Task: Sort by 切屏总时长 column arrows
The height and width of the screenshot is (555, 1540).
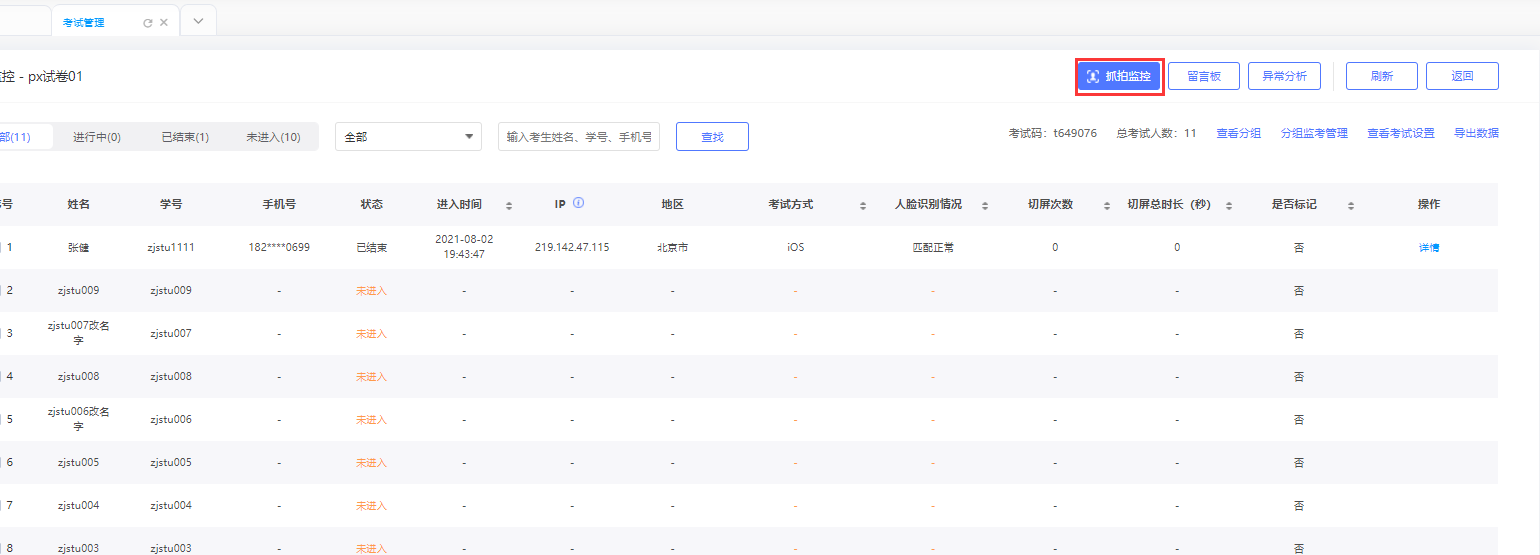Action: [x=1229, y=205]
